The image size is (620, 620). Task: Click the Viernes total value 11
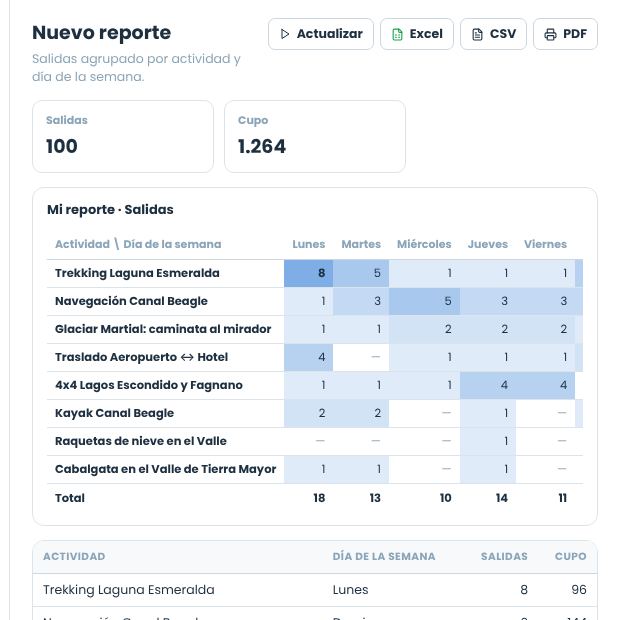tap(563, 498)
